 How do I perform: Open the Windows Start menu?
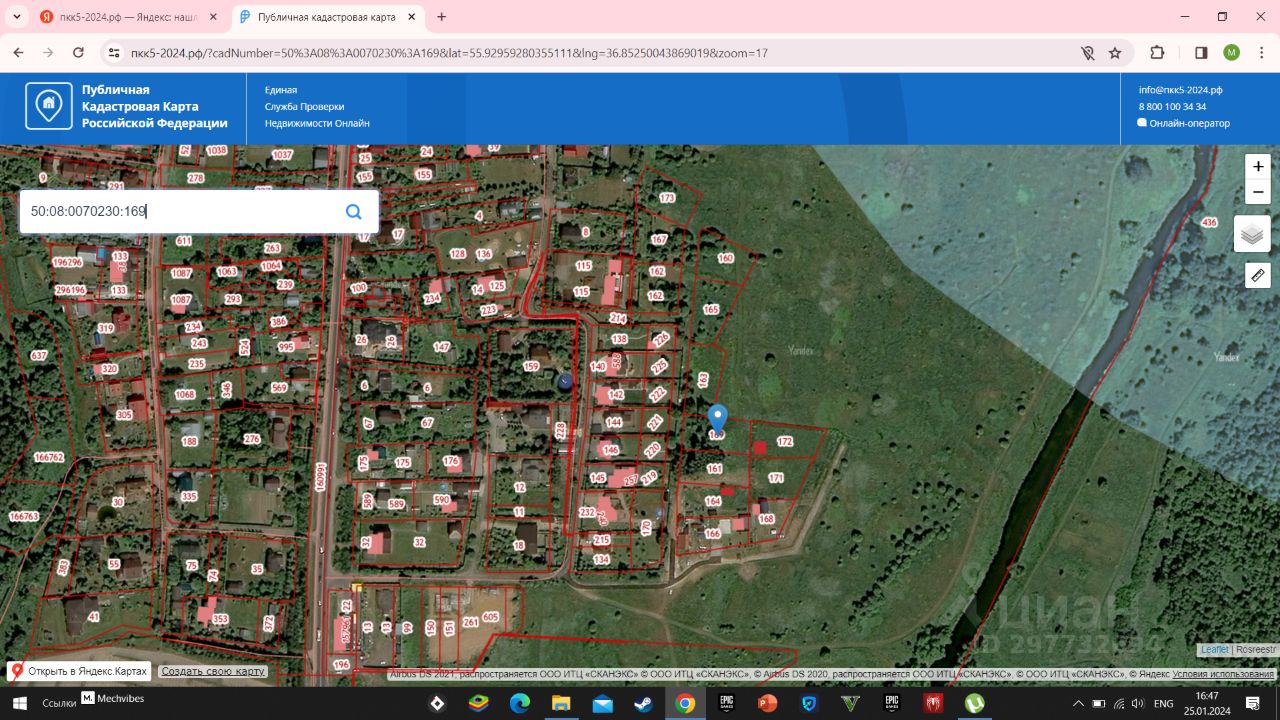19,703
